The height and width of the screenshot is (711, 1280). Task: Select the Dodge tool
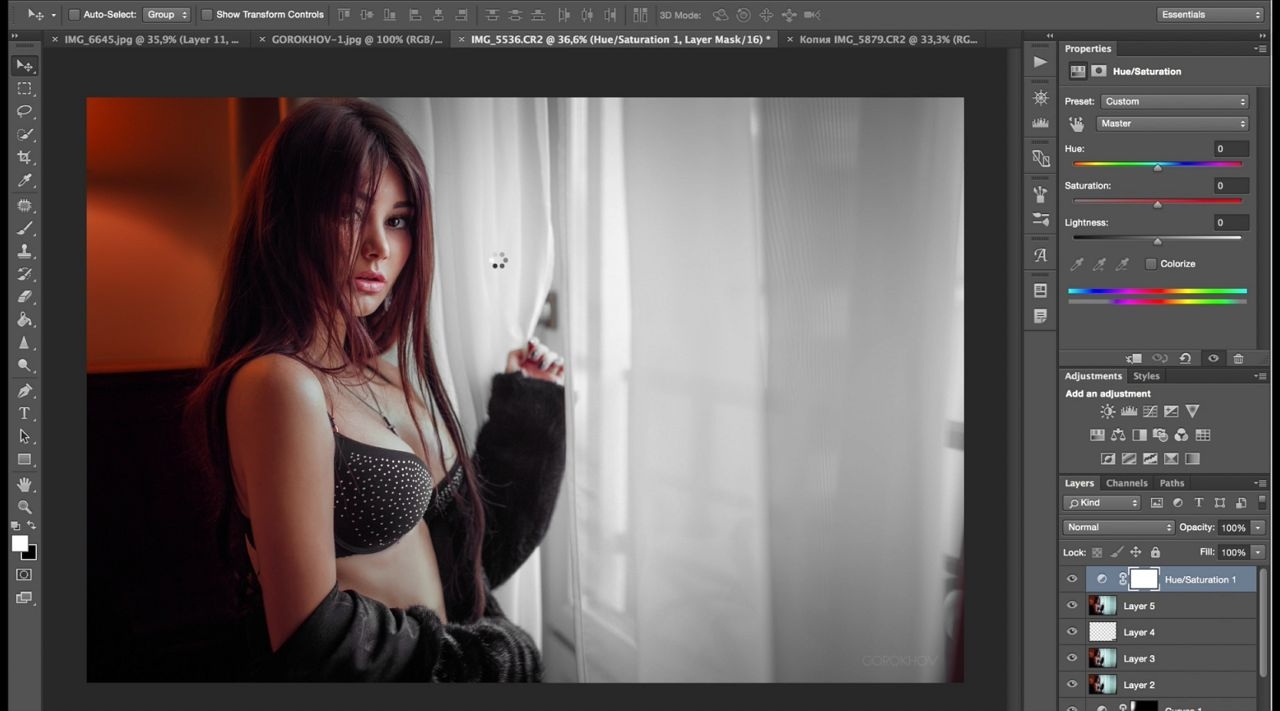(x=25, y=366)
